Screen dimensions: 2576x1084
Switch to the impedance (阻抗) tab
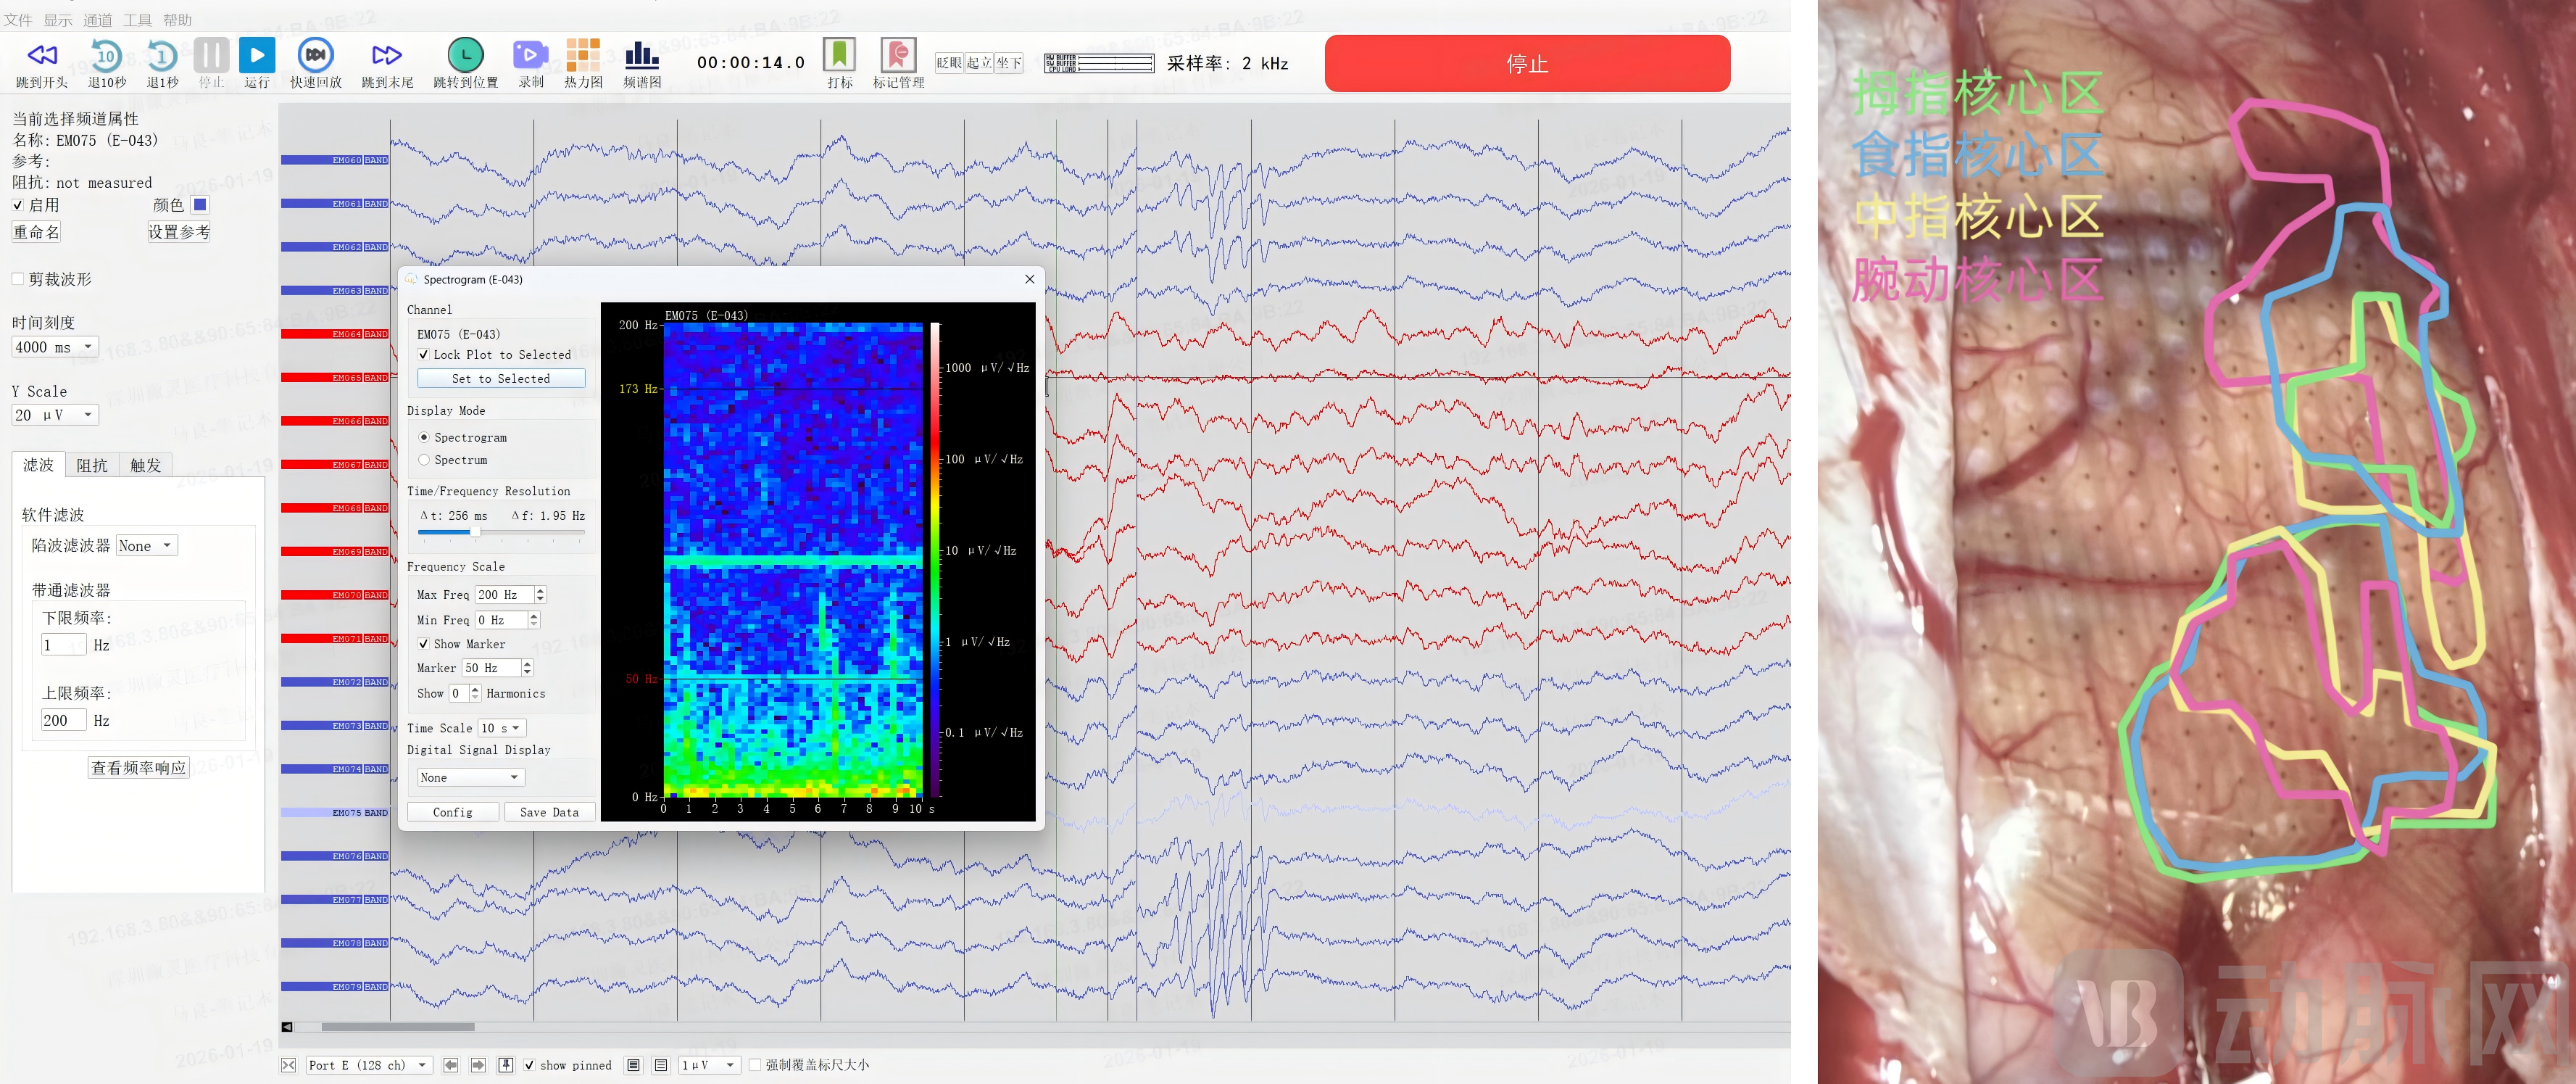[92, 465]
